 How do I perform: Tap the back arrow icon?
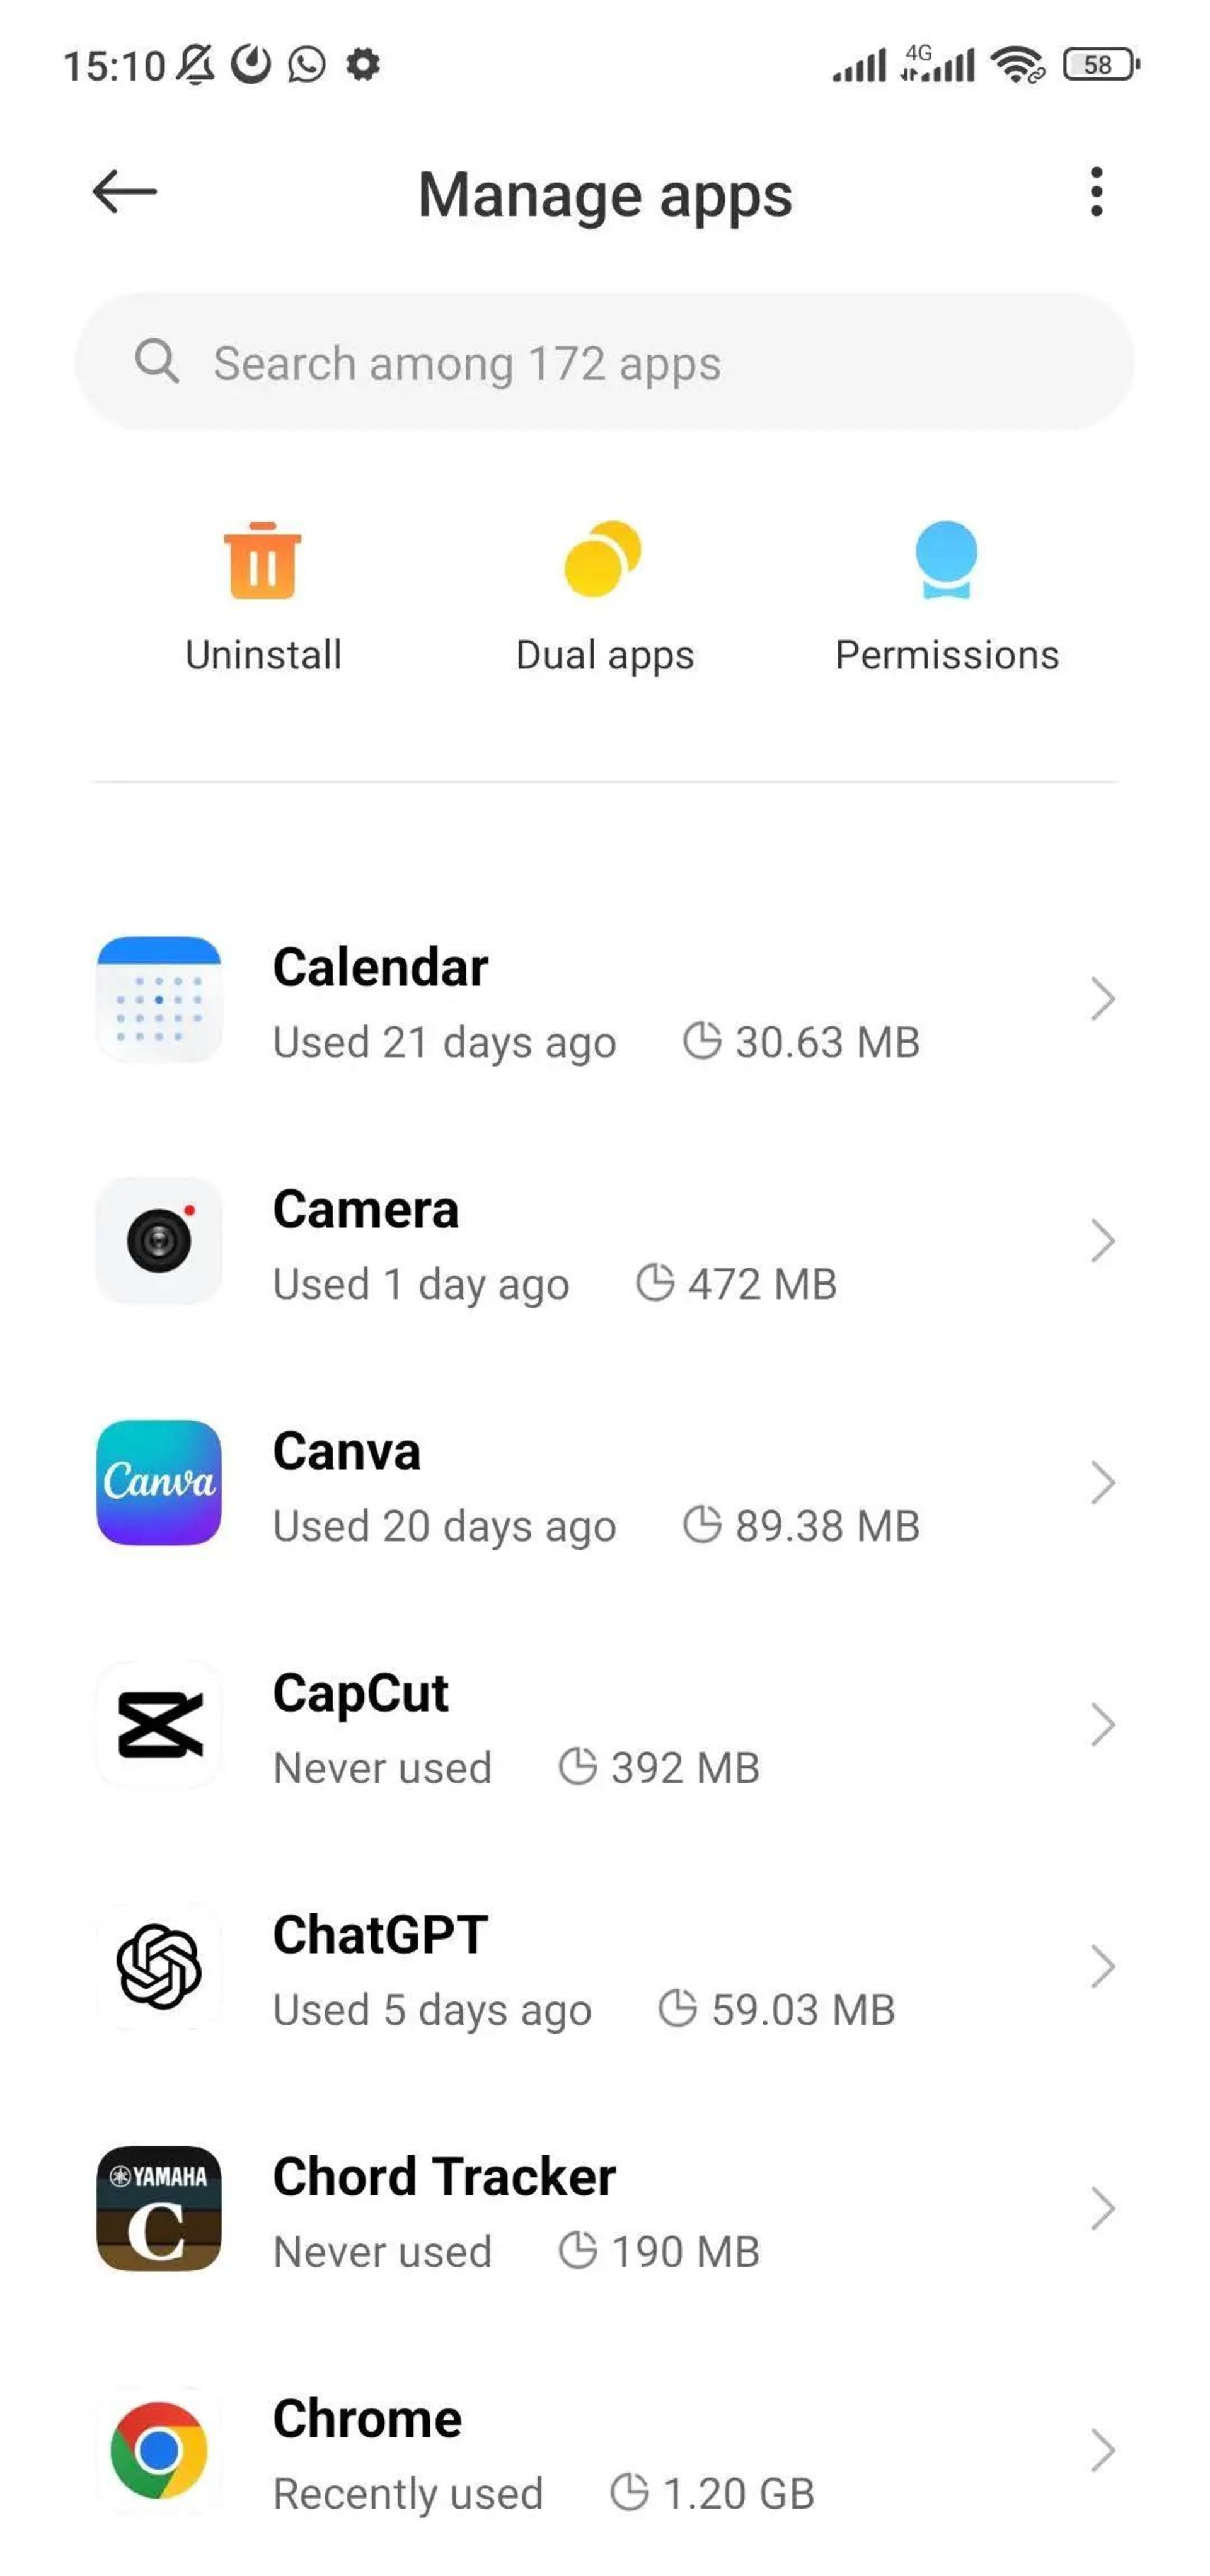tap(124, 191)
